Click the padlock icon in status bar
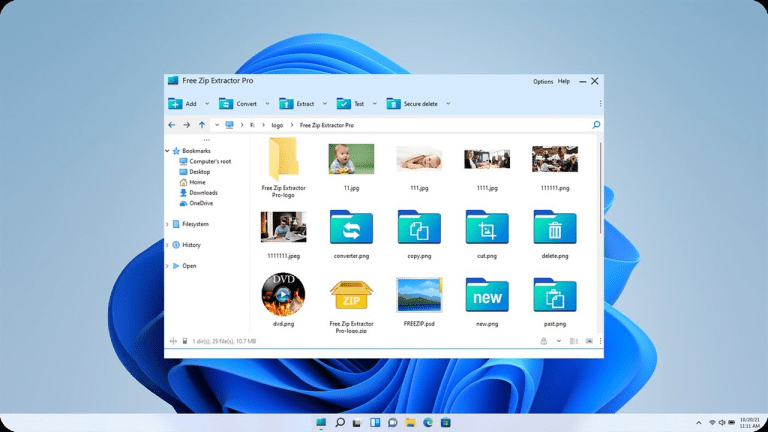This screenshot has width=768, height=432. tap(543, 341)
